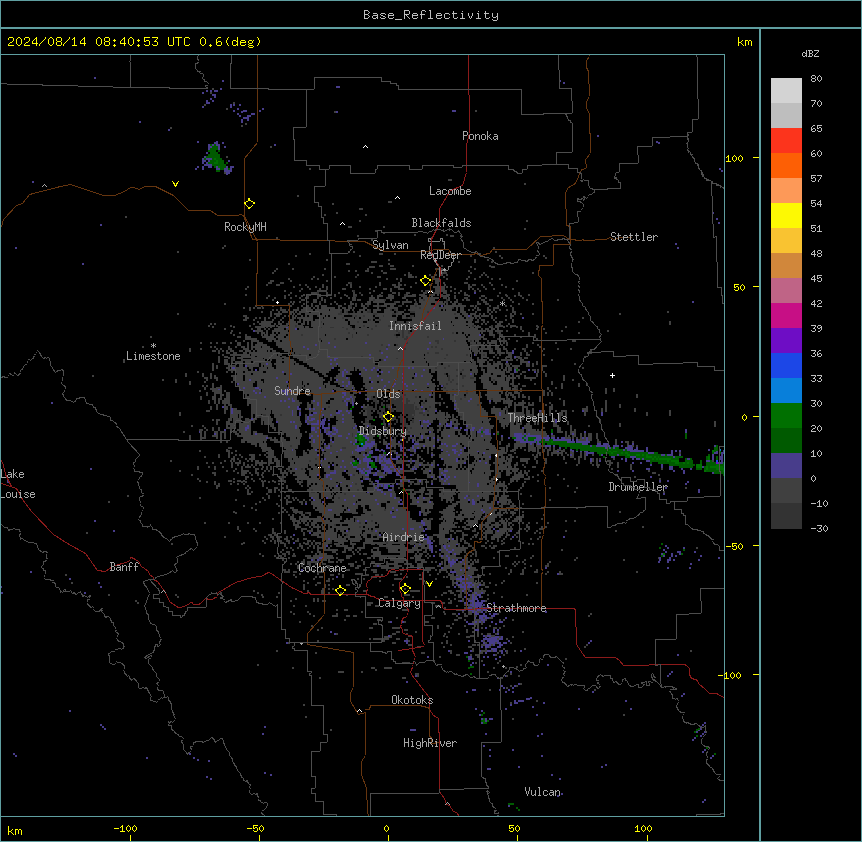This screenshot has height=842, width=862.
Task: Click the Sylvan label
Action: coord(390,245)
